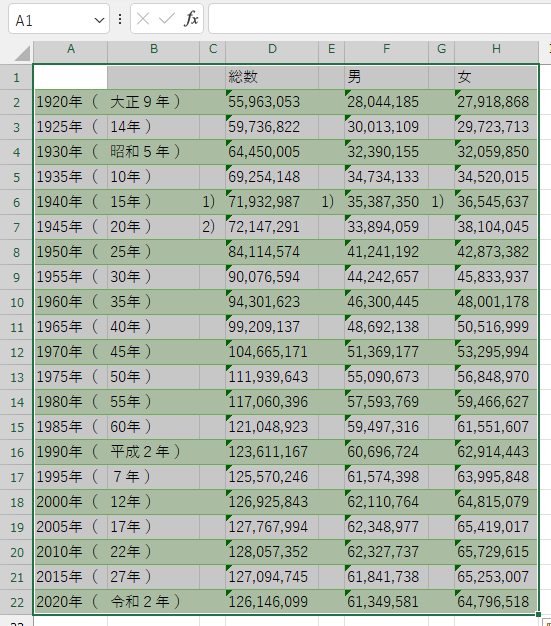Click the Select All triangle corner
Viewport: 551px width, 626px height.
click(22, 53)
